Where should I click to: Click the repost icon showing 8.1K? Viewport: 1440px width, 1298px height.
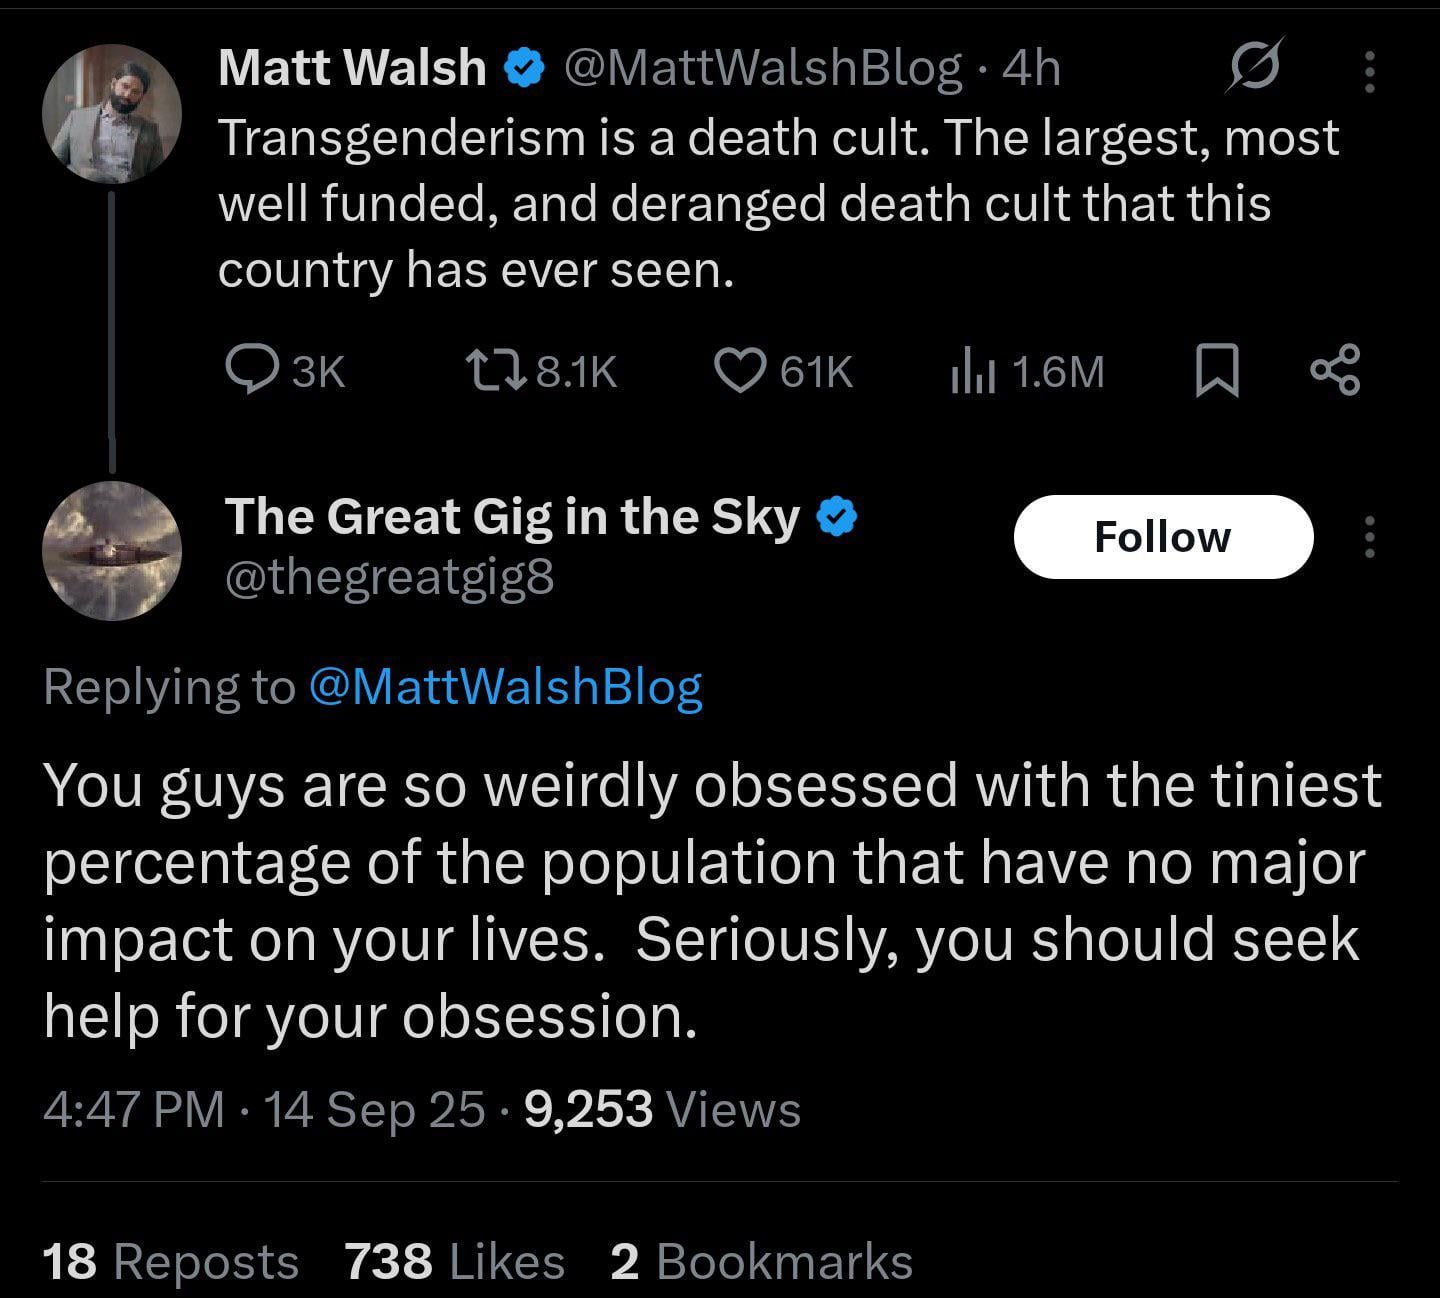click(x=495, y=371)
